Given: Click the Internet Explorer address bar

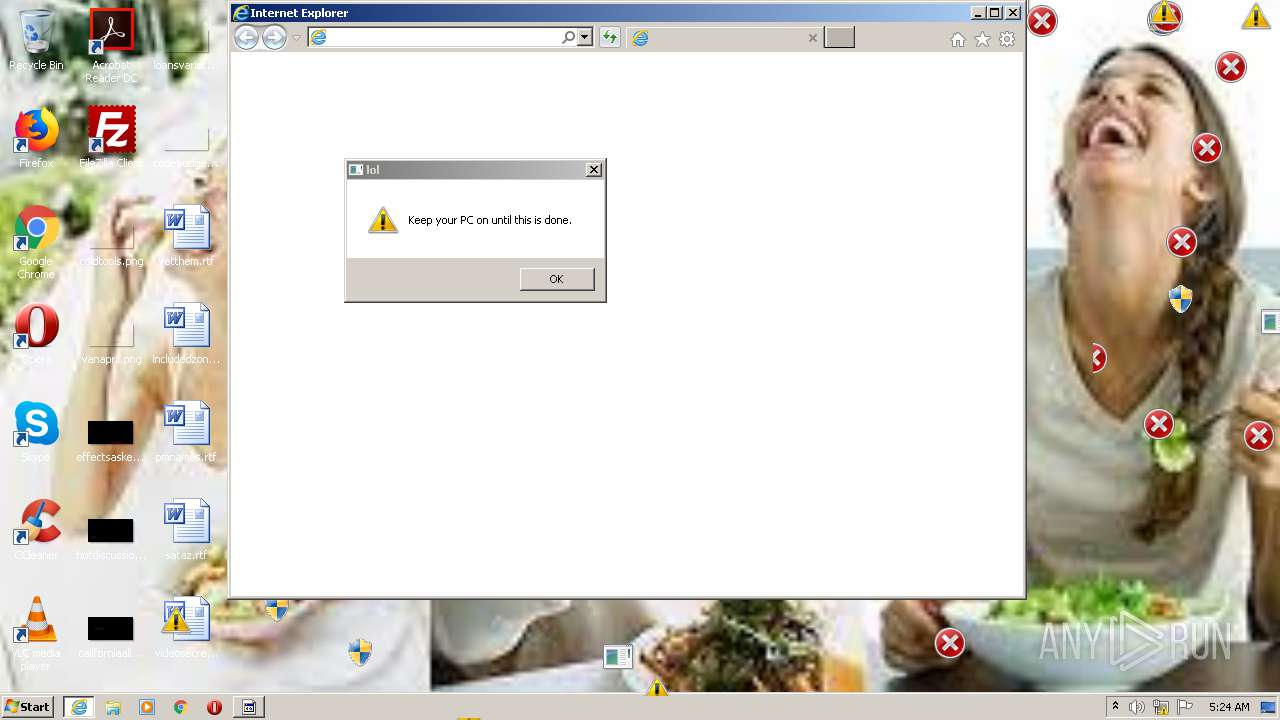Looking at the screenshot, I should [x=435, y=37].
